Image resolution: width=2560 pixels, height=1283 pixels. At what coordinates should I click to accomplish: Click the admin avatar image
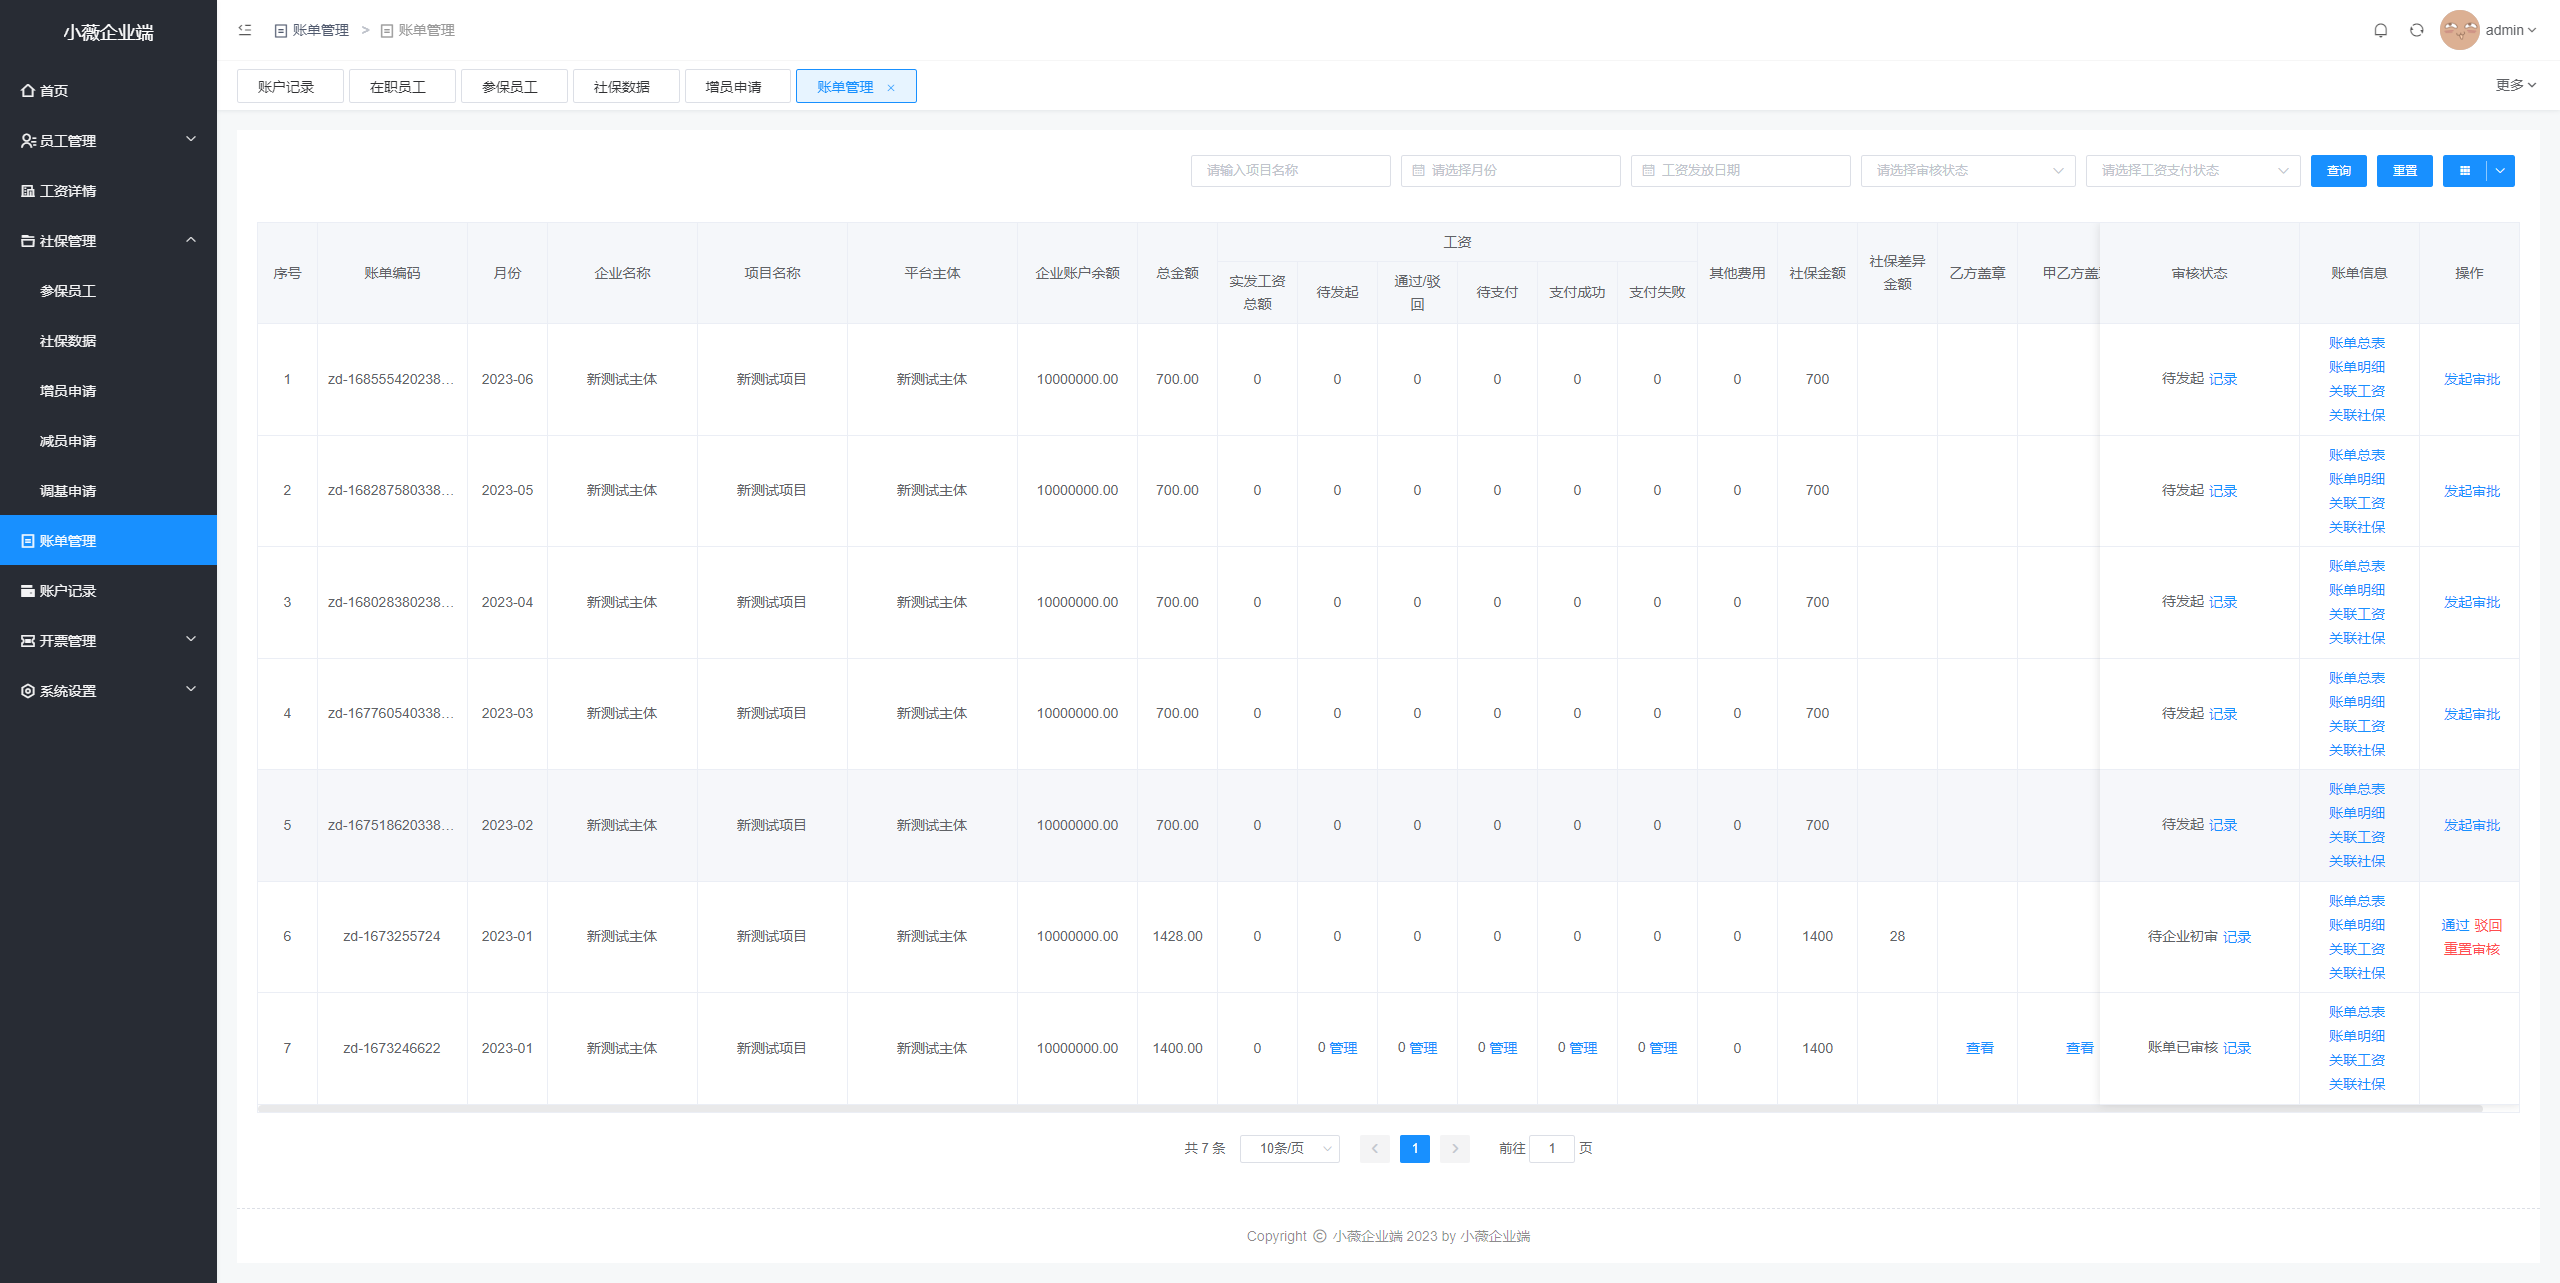2459,30
